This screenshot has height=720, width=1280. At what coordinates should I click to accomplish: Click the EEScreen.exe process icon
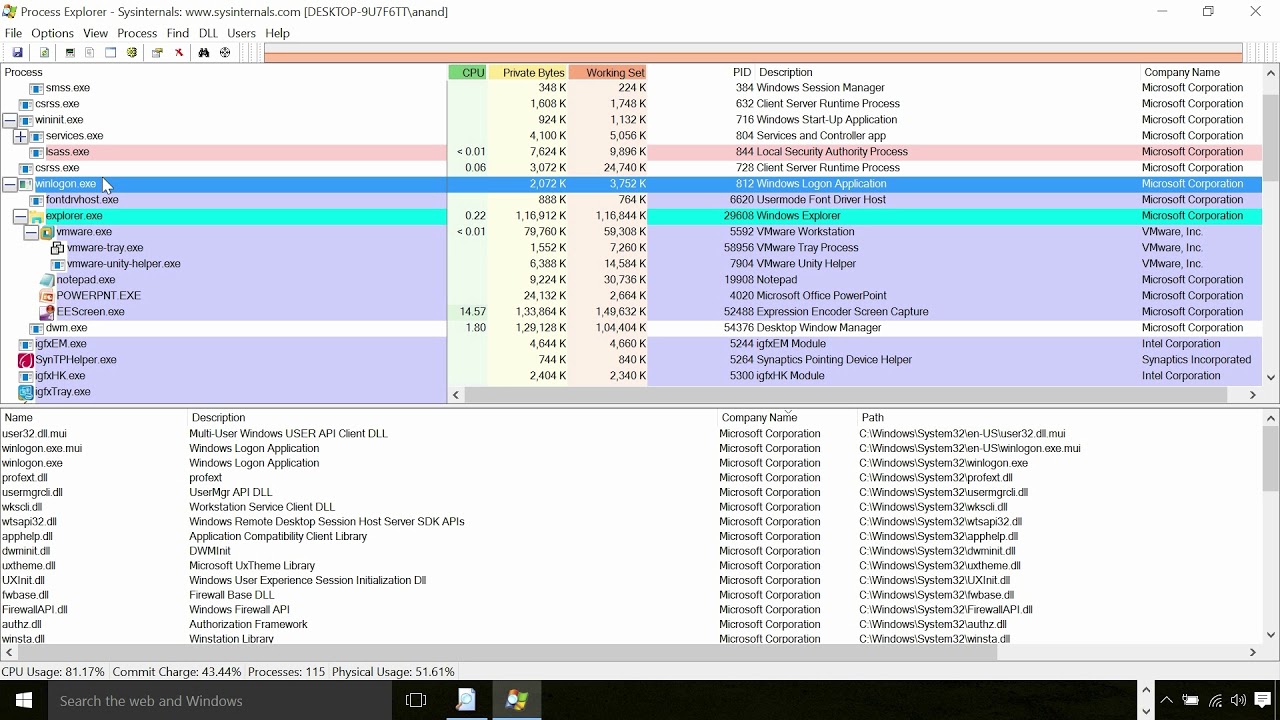(x=47, y=312)
